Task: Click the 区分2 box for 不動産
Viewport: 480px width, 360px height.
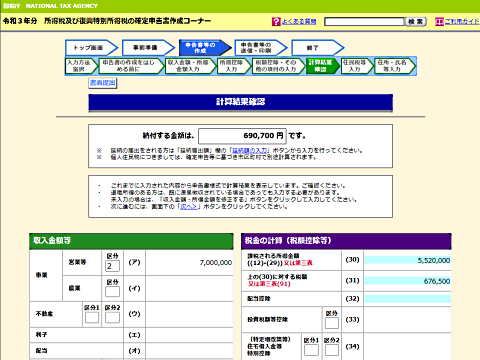Action: tap(112, 318)
